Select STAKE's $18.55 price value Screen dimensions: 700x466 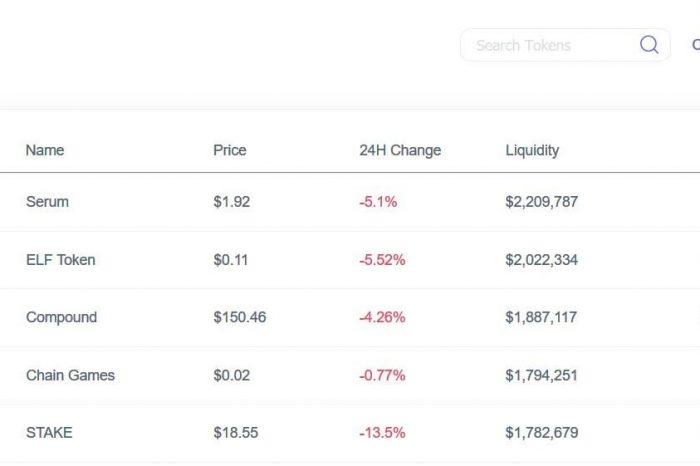point(236,433)
